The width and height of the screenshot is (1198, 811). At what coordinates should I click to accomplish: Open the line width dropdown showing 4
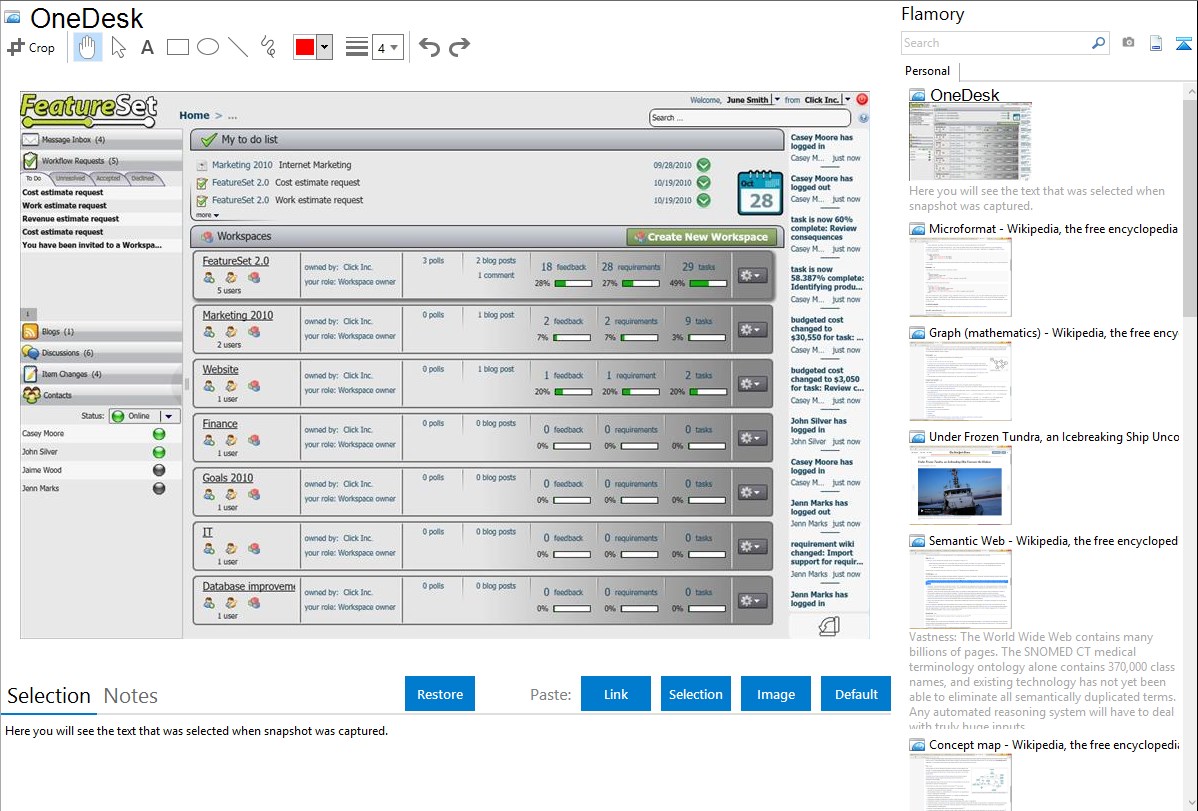[x=387, y=47]
